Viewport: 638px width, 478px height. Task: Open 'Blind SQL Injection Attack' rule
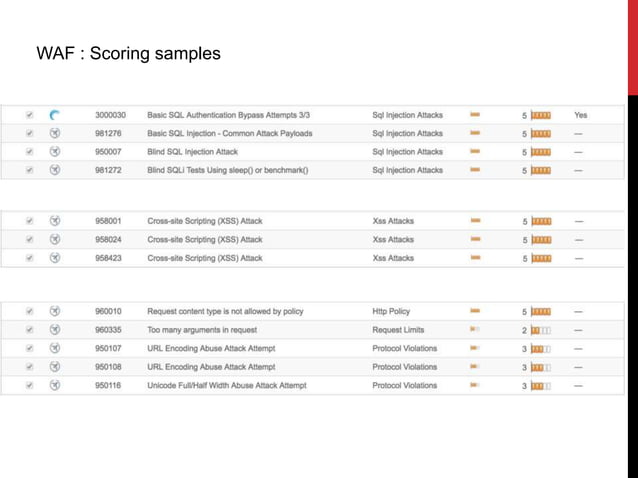tap(192, 152)
